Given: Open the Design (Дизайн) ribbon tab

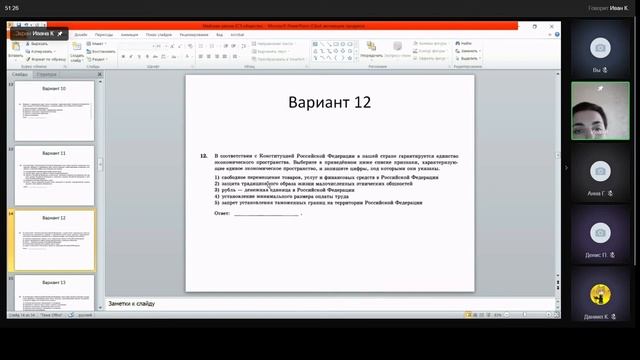Looking at the screenshot, I should 80,35.
